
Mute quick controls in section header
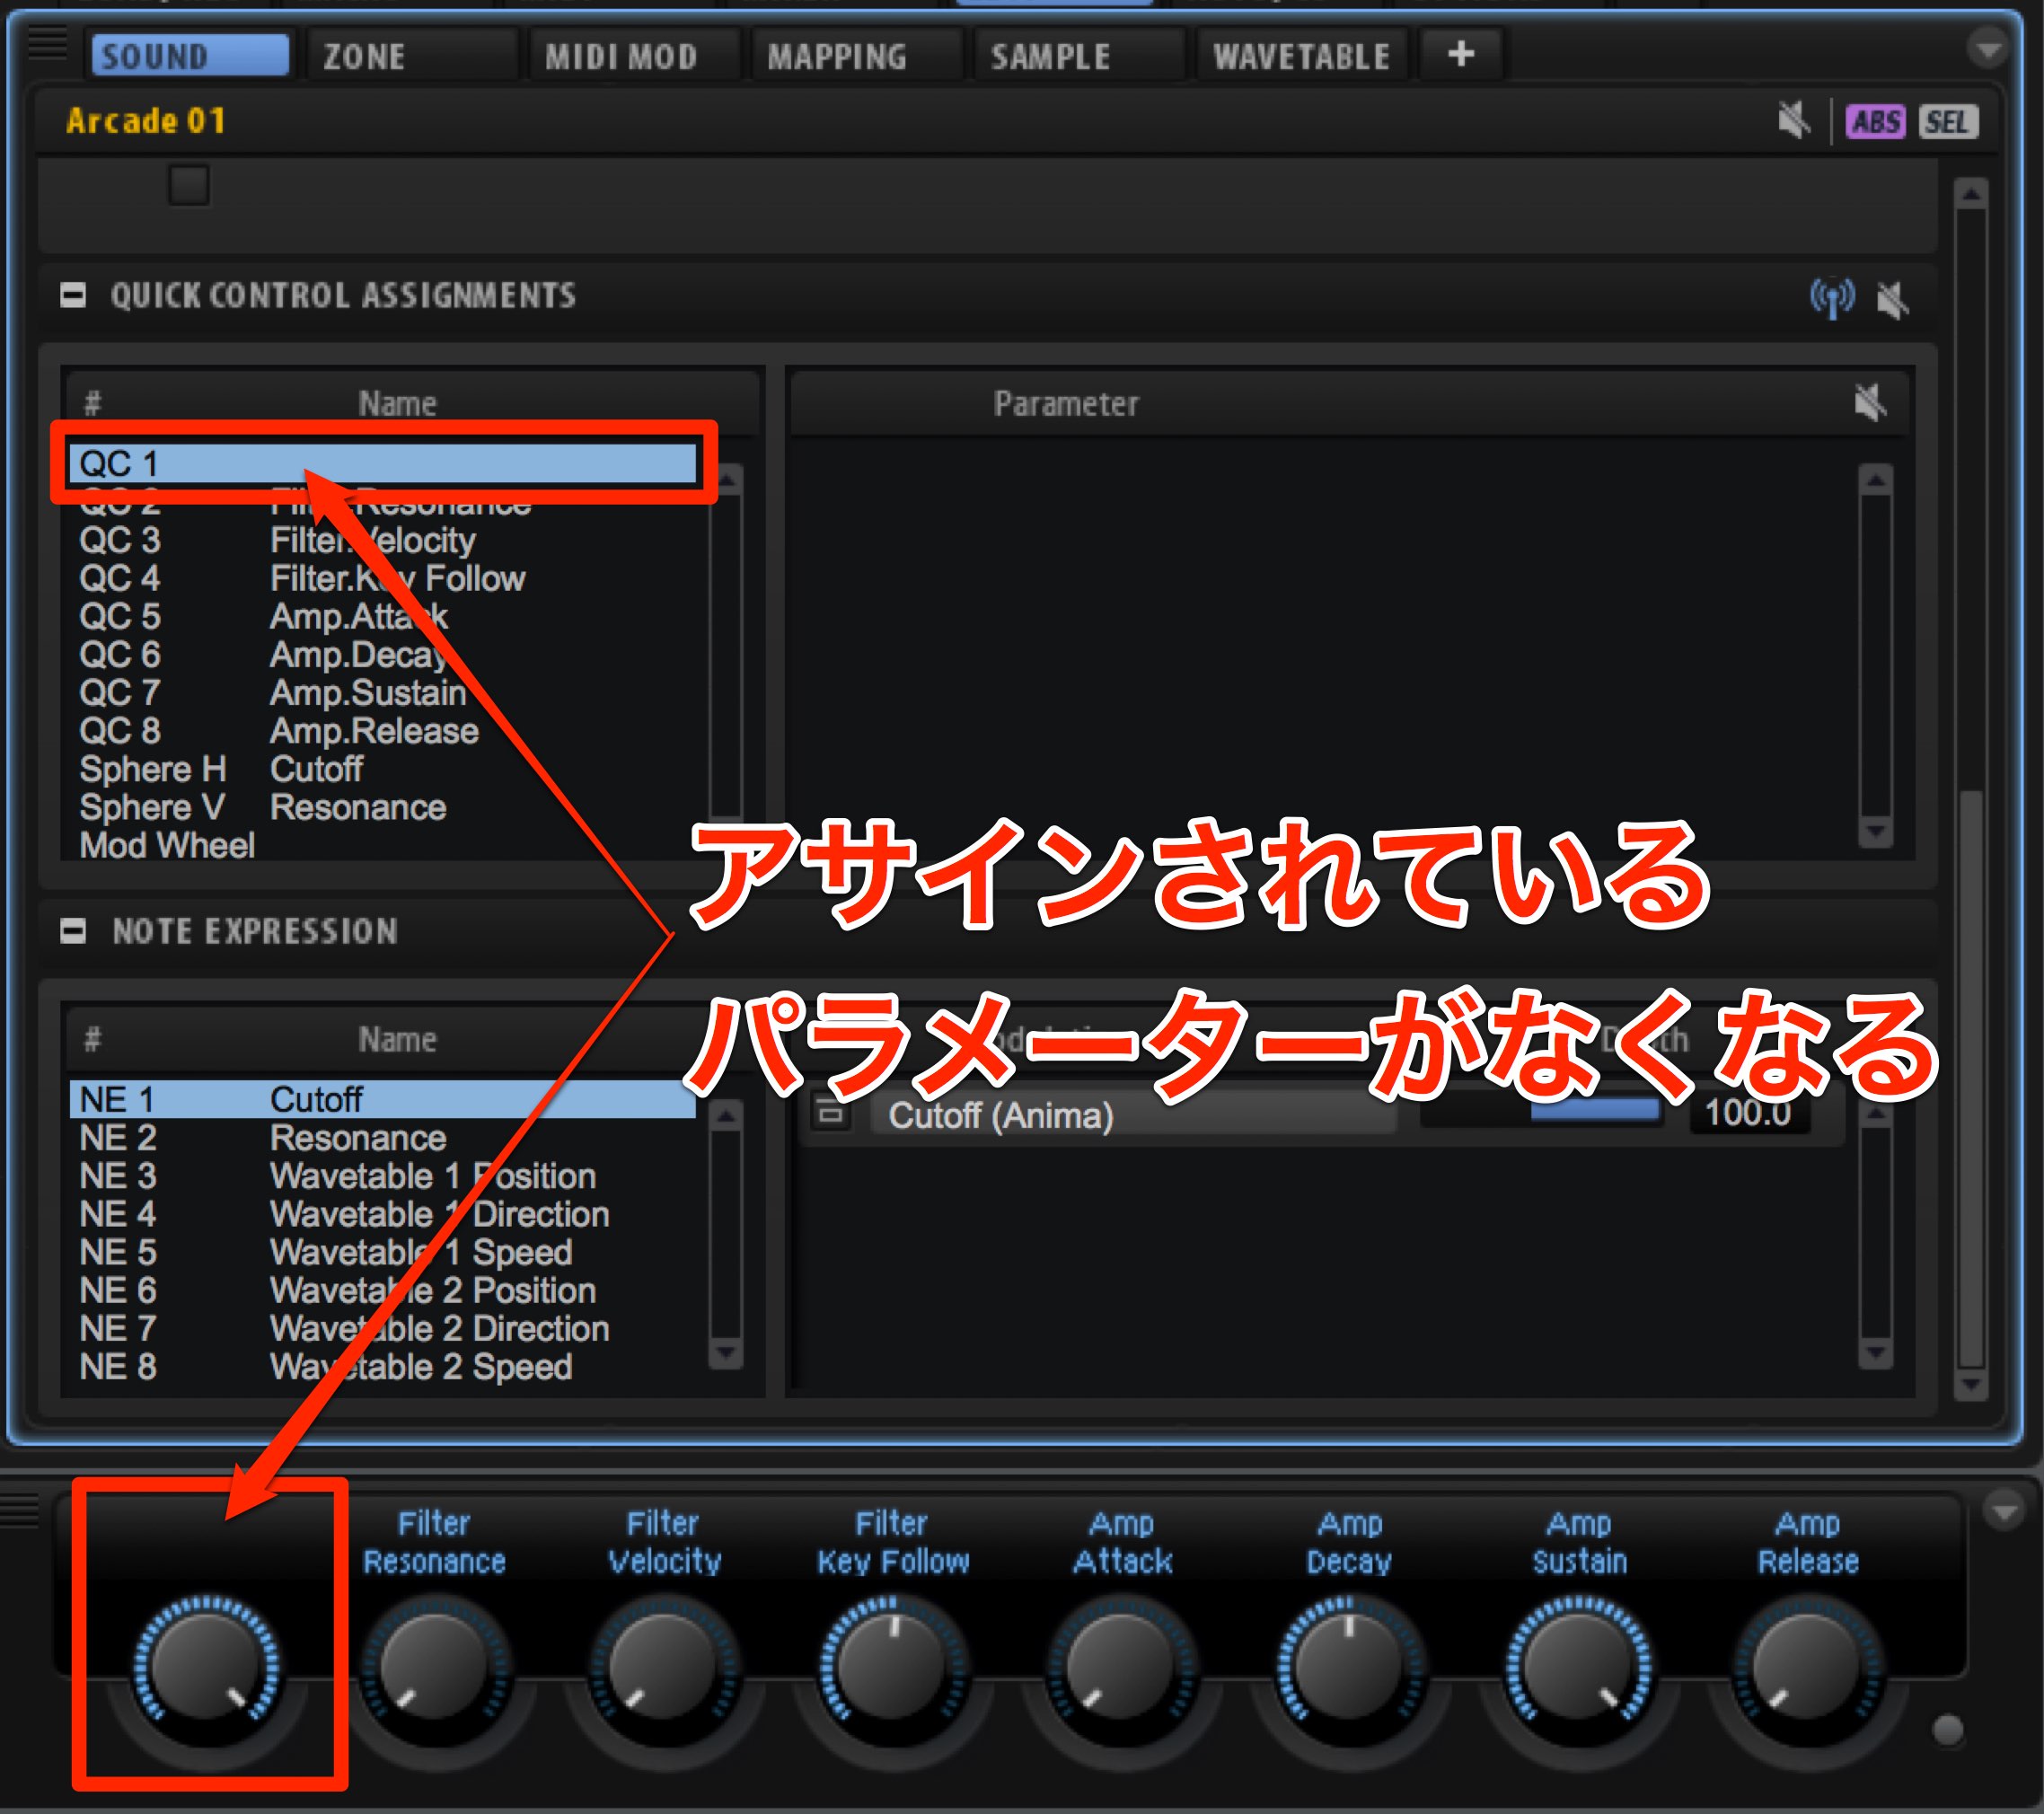pyautogui.click(x=1893, y=299)
